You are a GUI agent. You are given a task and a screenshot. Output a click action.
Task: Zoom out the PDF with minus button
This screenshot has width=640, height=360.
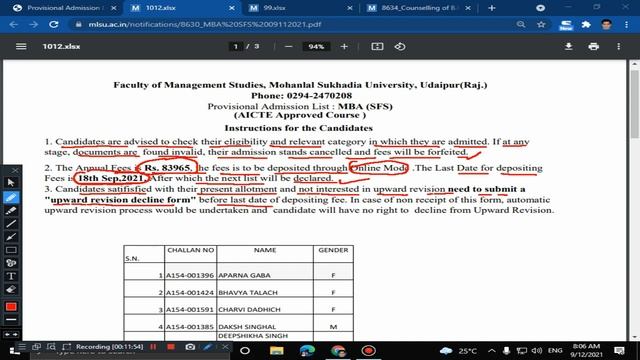[289, 47]
